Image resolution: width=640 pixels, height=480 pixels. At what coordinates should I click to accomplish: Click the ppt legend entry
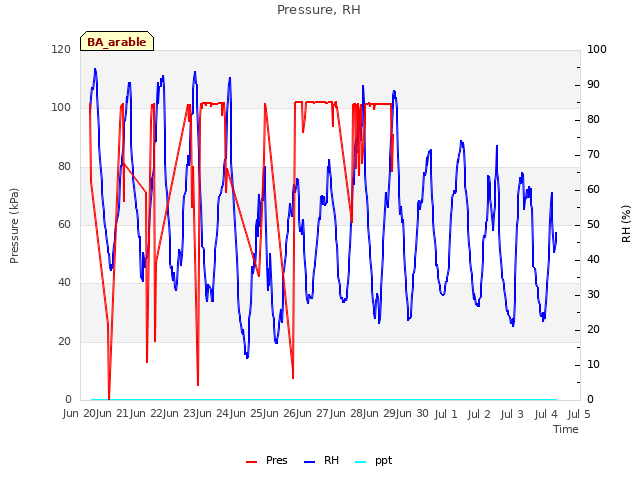373,461
